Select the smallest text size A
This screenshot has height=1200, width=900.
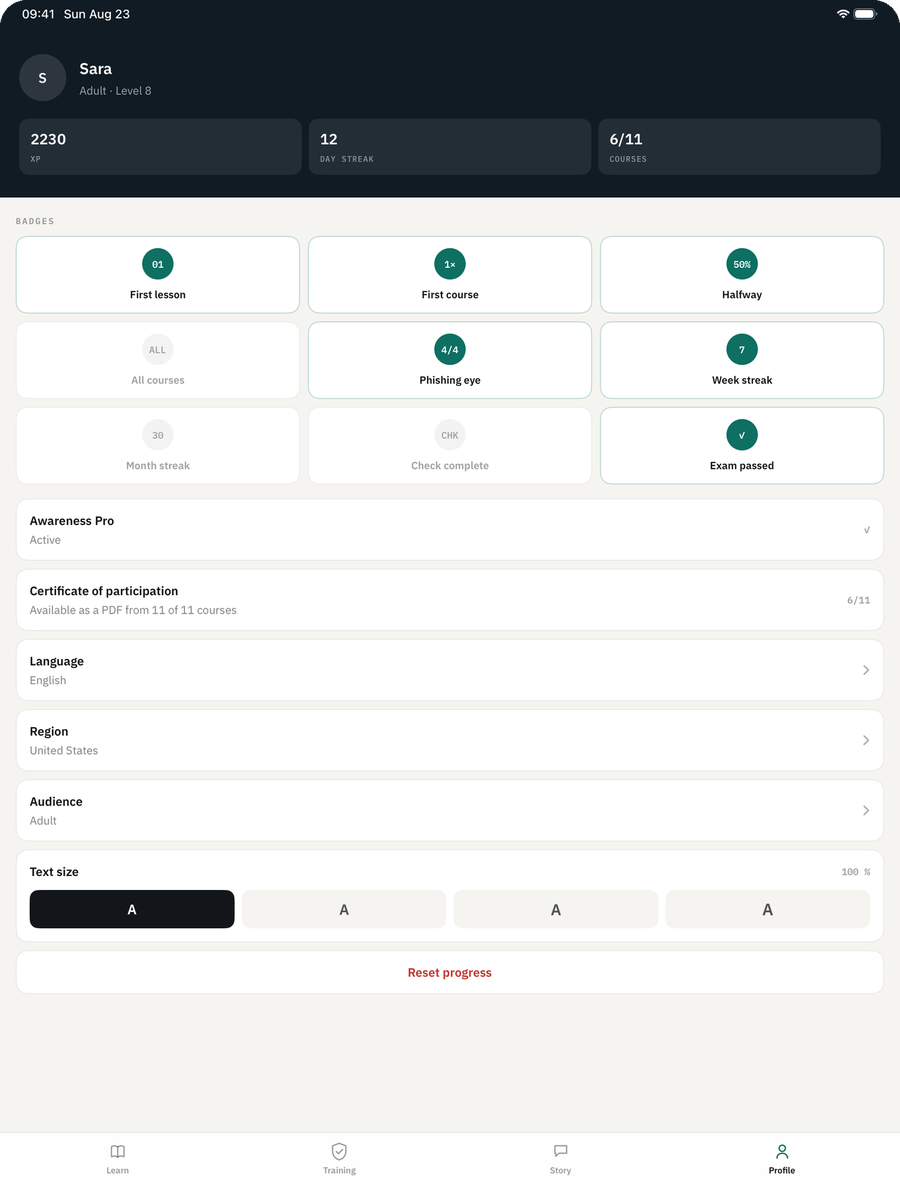tap(132, 909)
